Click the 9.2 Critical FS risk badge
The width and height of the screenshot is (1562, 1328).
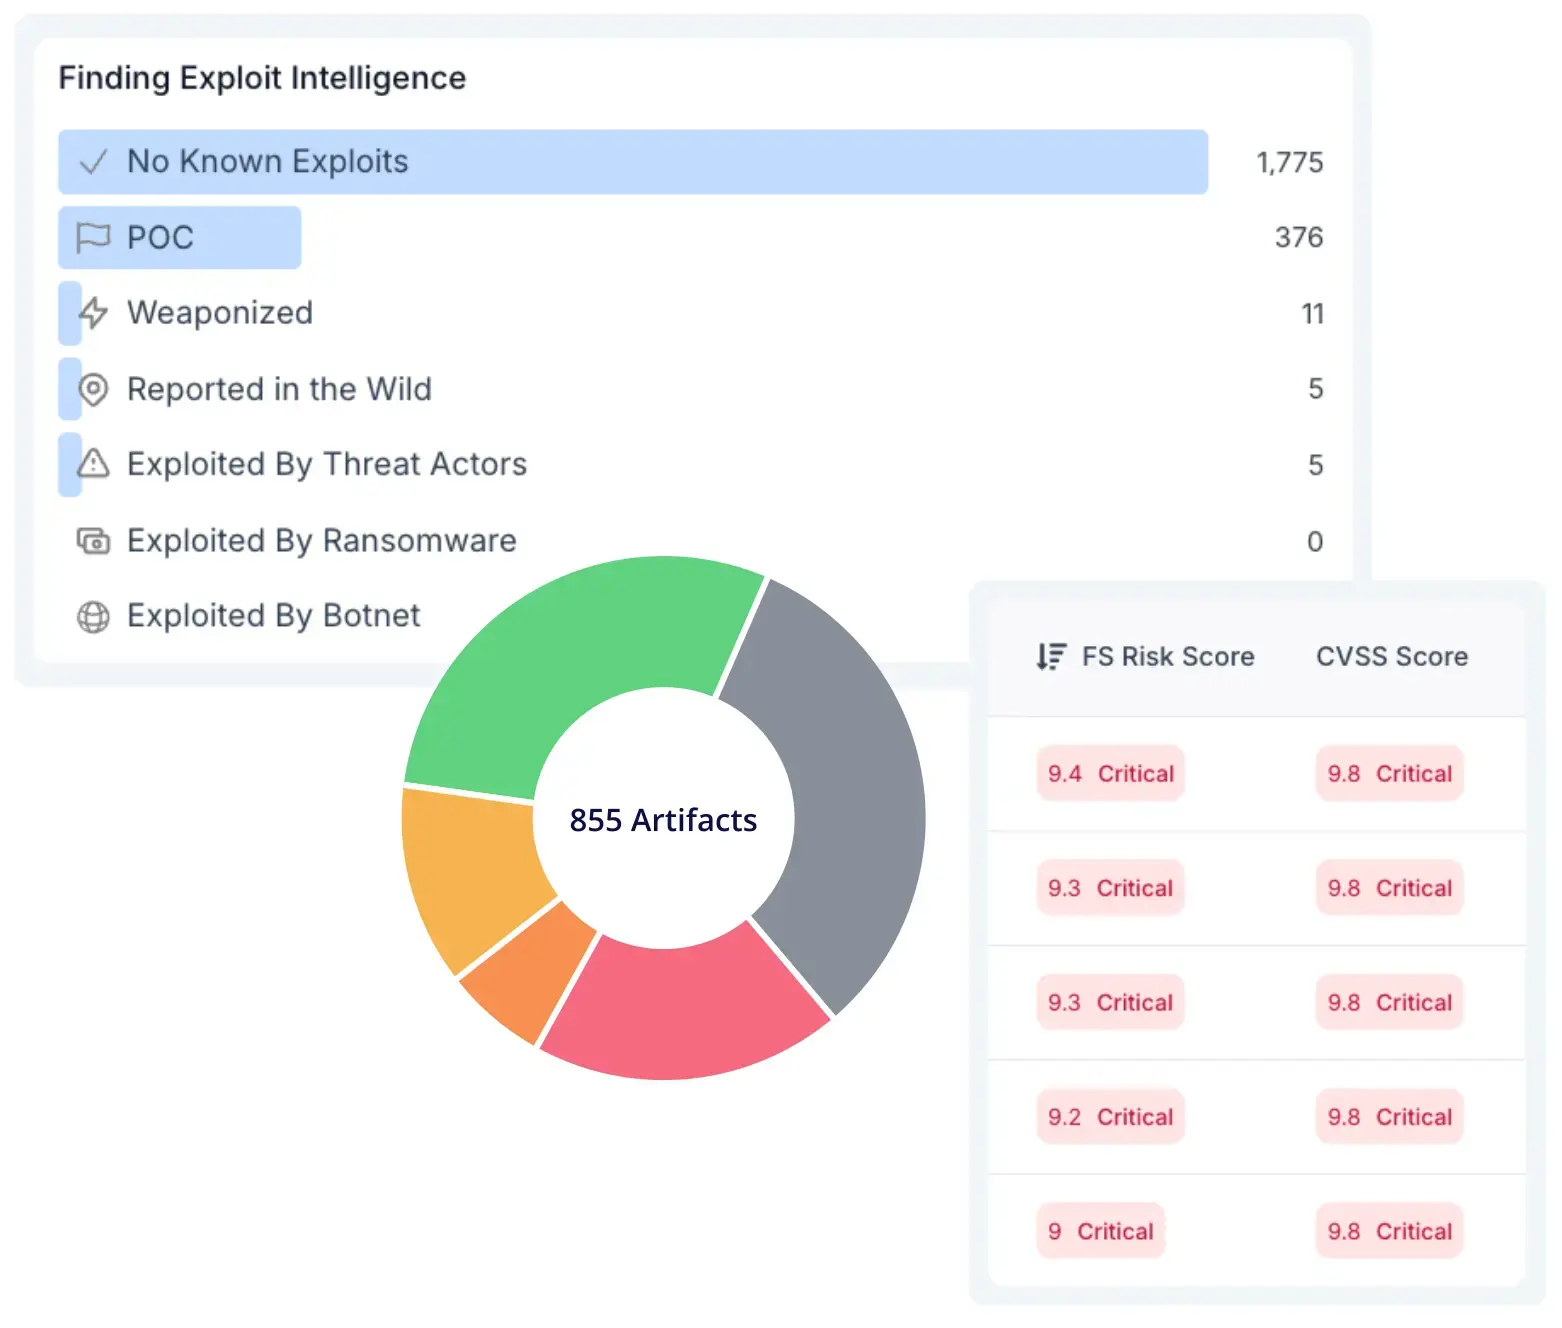1110,1117
